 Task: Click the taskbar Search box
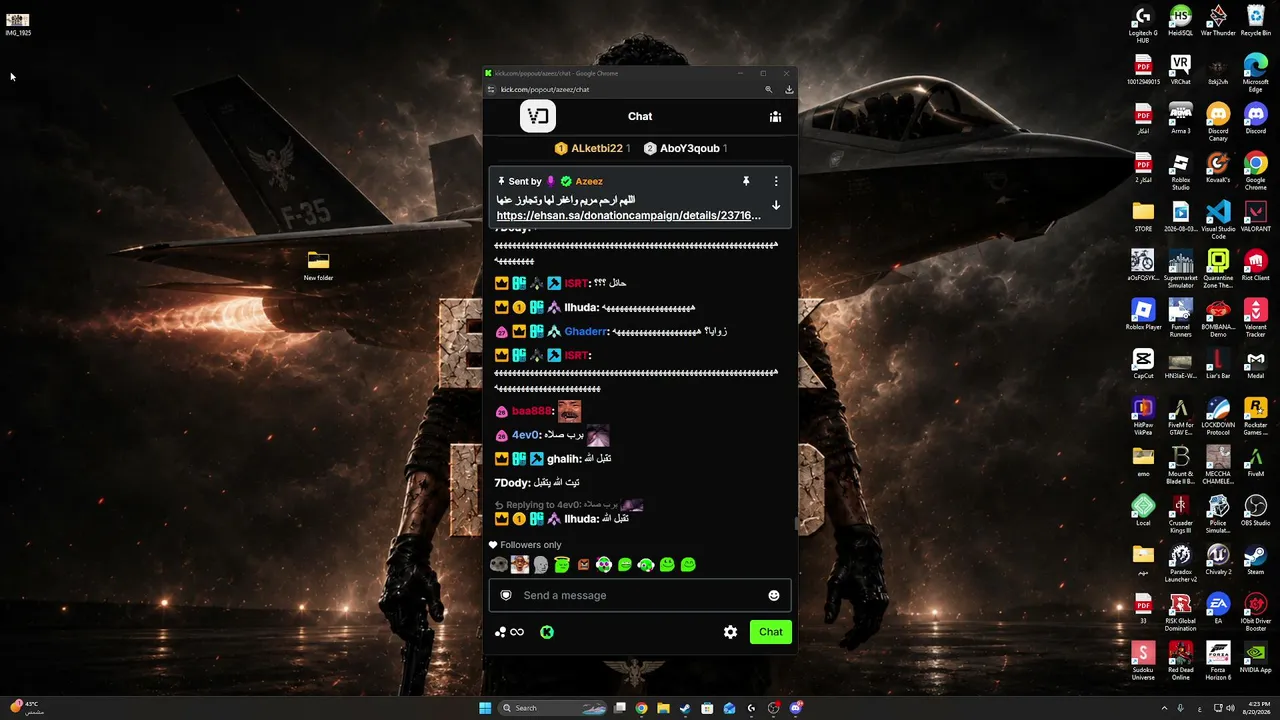(x=552, y=708)
